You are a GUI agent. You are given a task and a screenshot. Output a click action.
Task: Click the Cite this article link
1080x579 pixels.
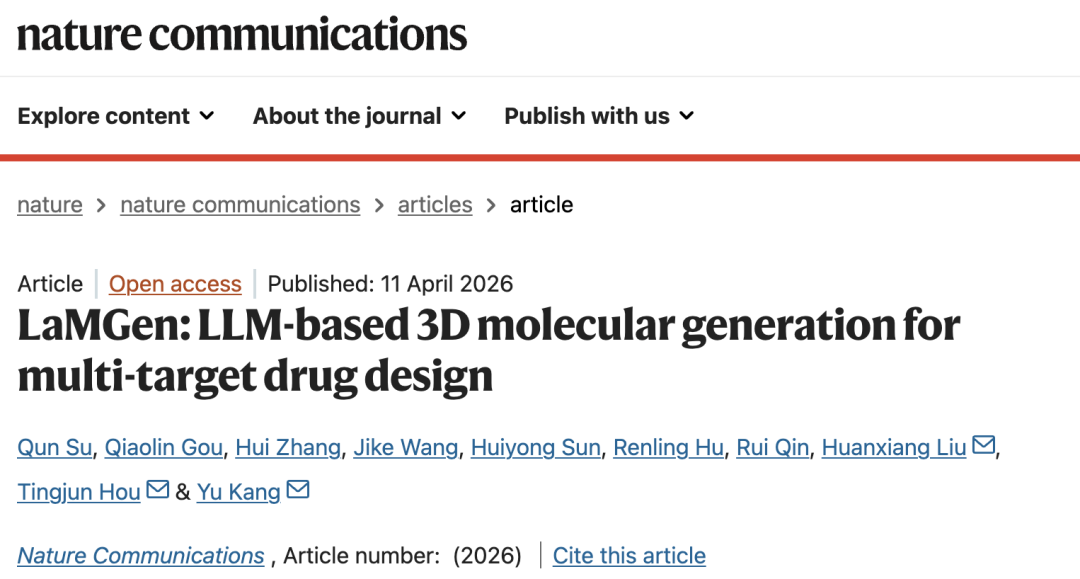[629, 556]
